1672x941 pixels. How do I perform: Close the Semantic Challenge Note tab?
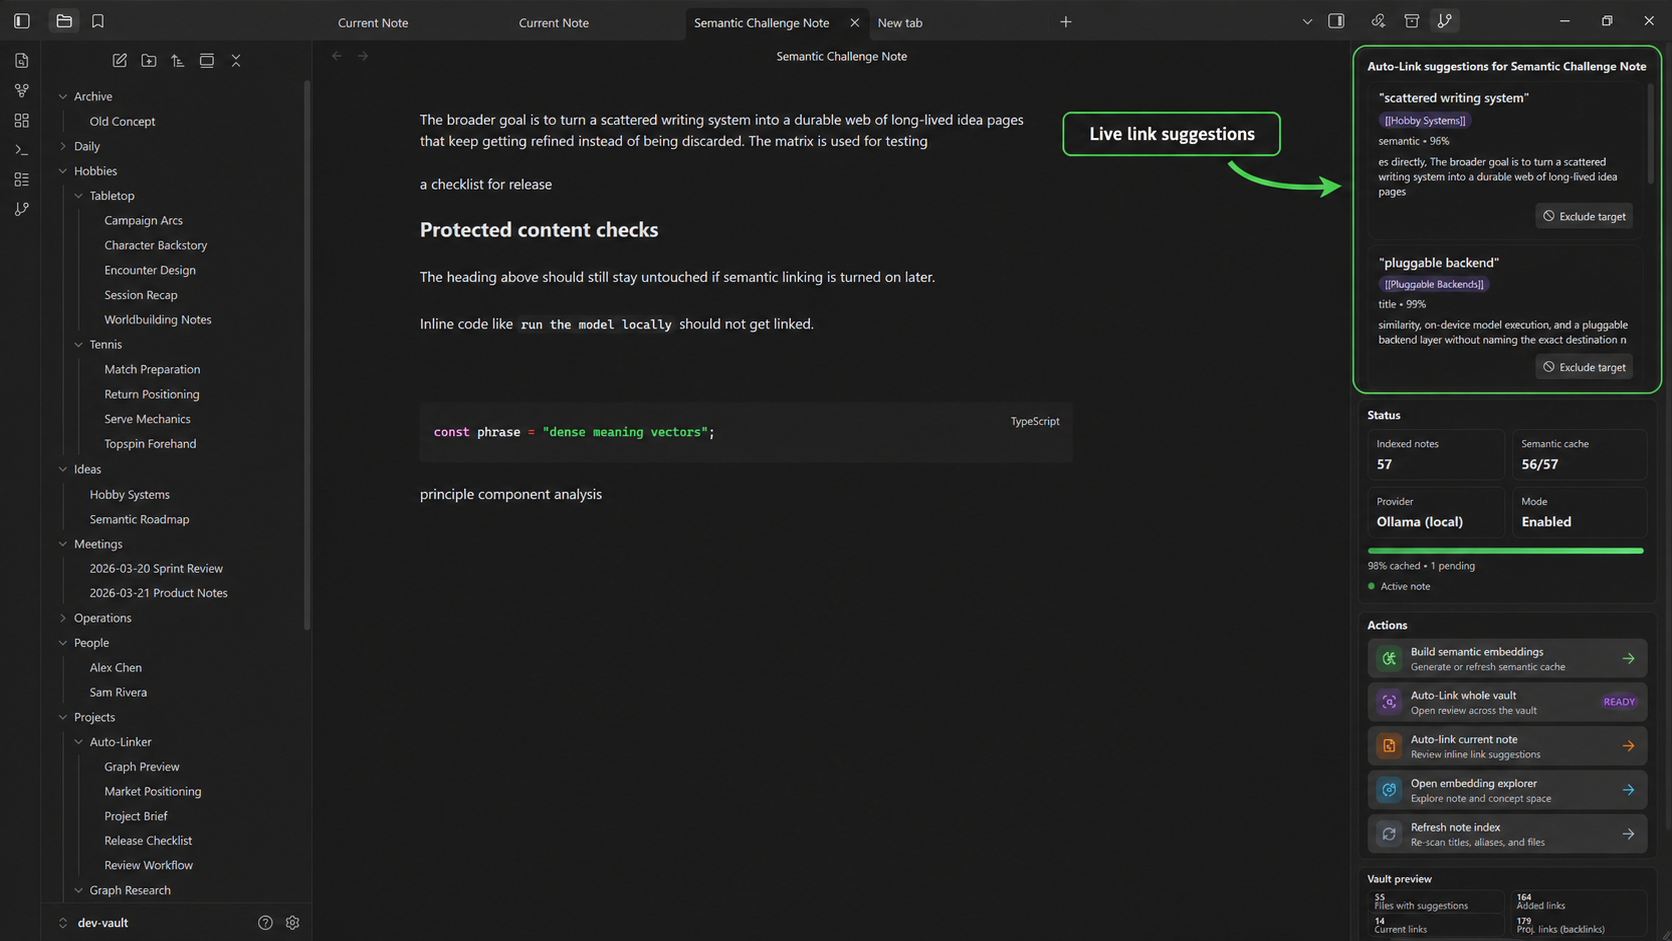pyautogui.click(x=854, y=22)
